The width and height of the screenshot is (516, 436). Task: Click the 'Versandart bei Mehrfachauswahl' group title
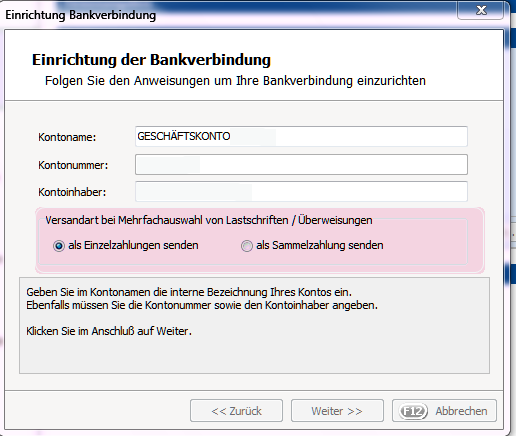209,220
